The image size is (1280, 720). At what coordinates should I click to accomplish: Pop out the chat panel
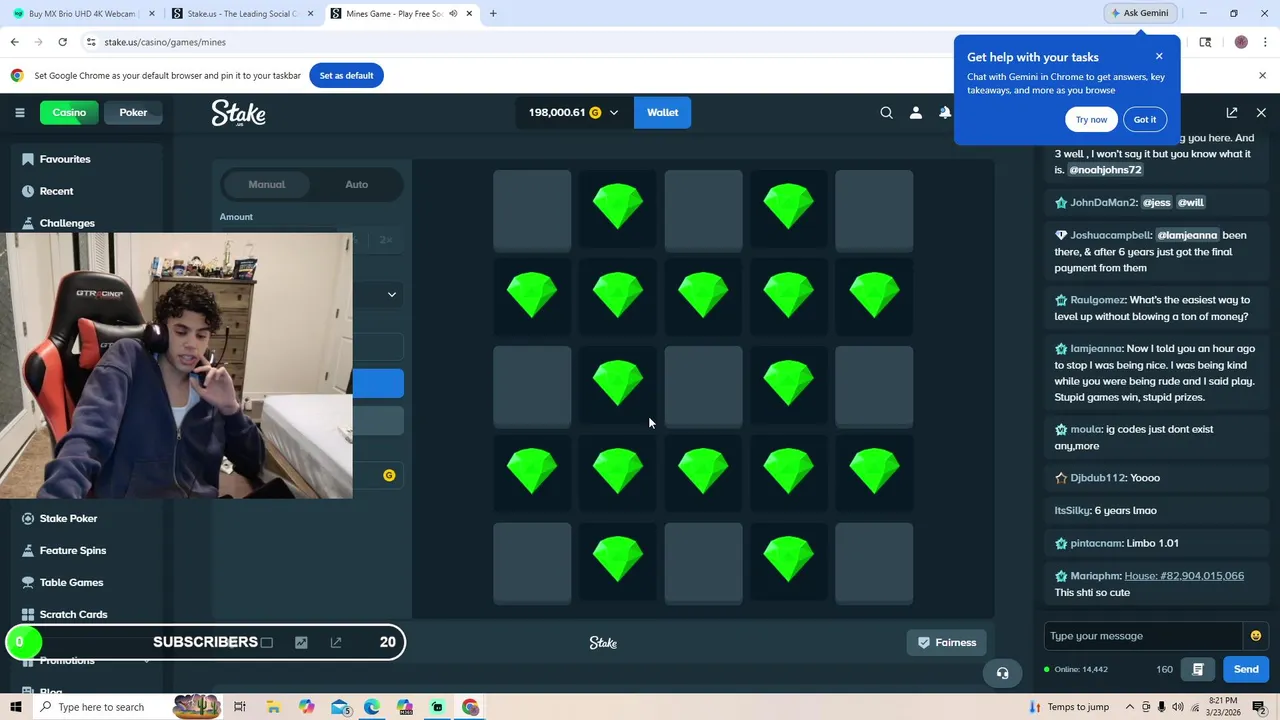pos(1232,113)
